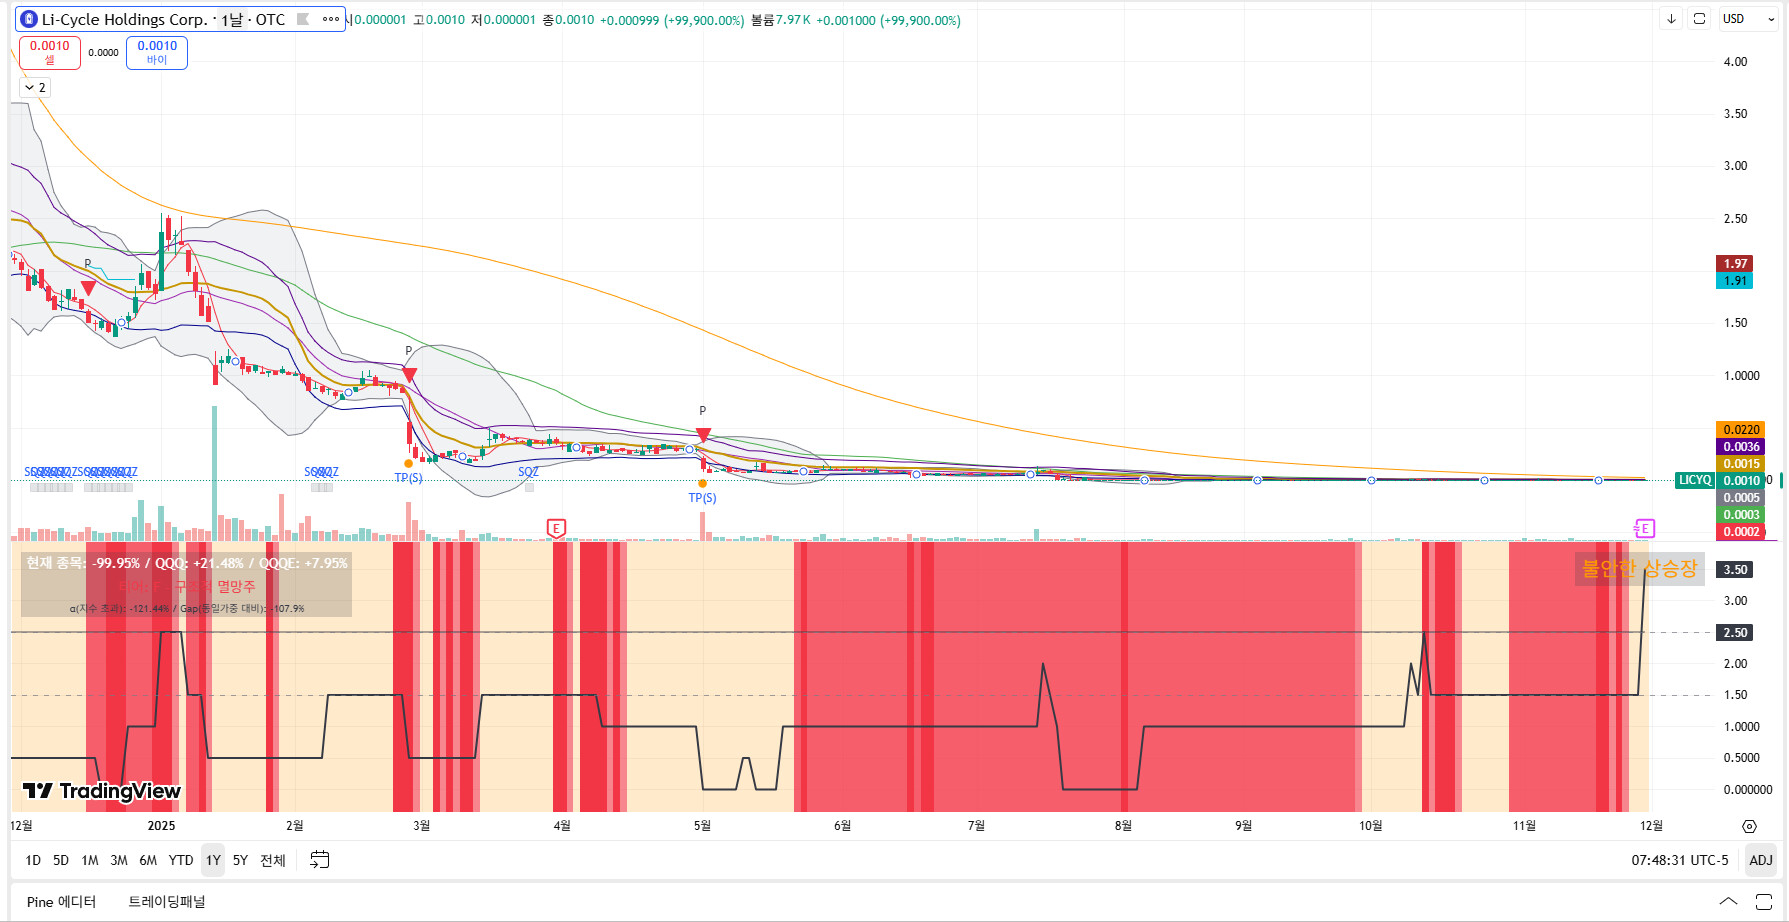Click the purple 0.0036 price label
This screenshot has height=922, width=1789.
coord(1741,447)
